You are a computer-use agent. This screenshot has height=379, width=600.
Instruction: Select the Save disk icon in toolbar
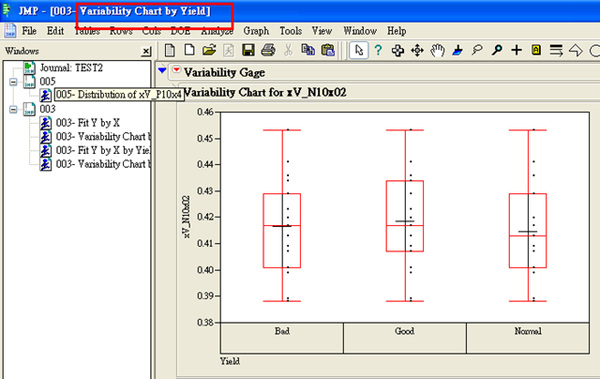(248, 50)
